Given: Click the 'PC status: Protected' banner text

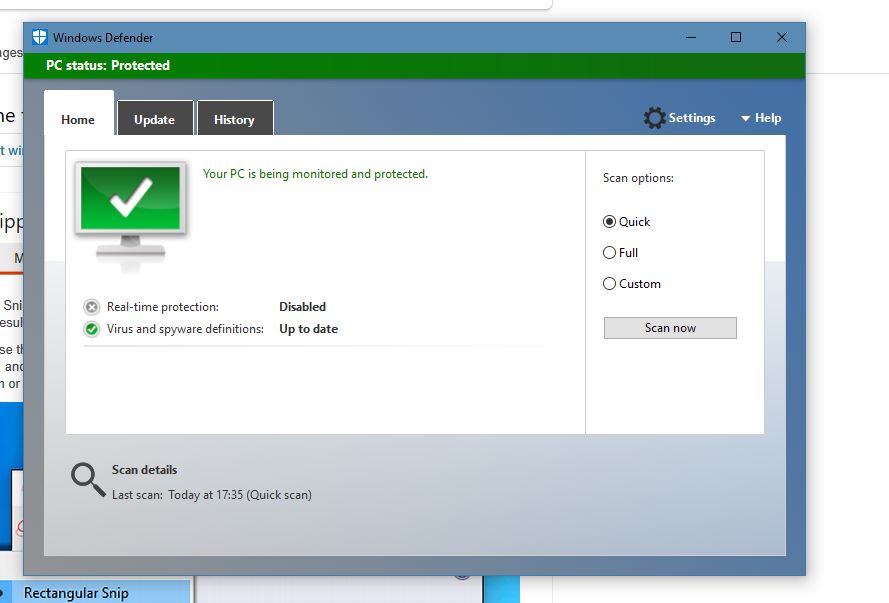Looking at the screenshot, I should click(108, 66).
